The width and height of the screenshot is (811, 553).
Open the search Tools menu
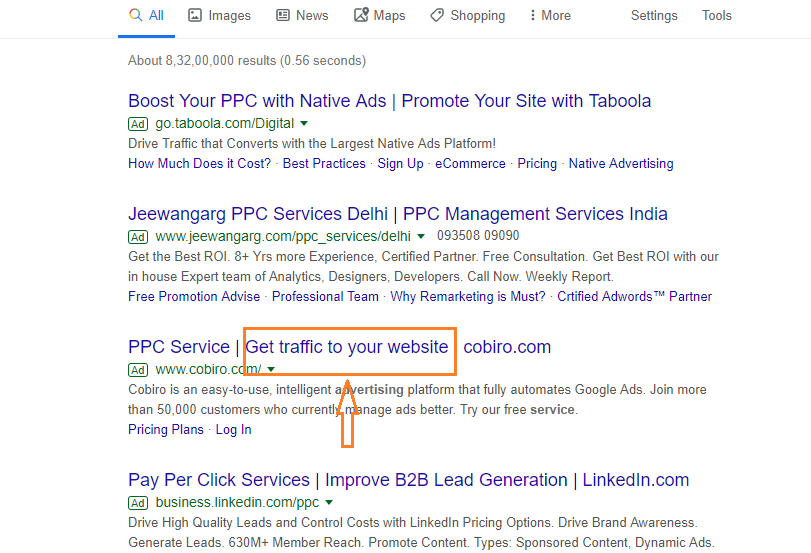716,16
